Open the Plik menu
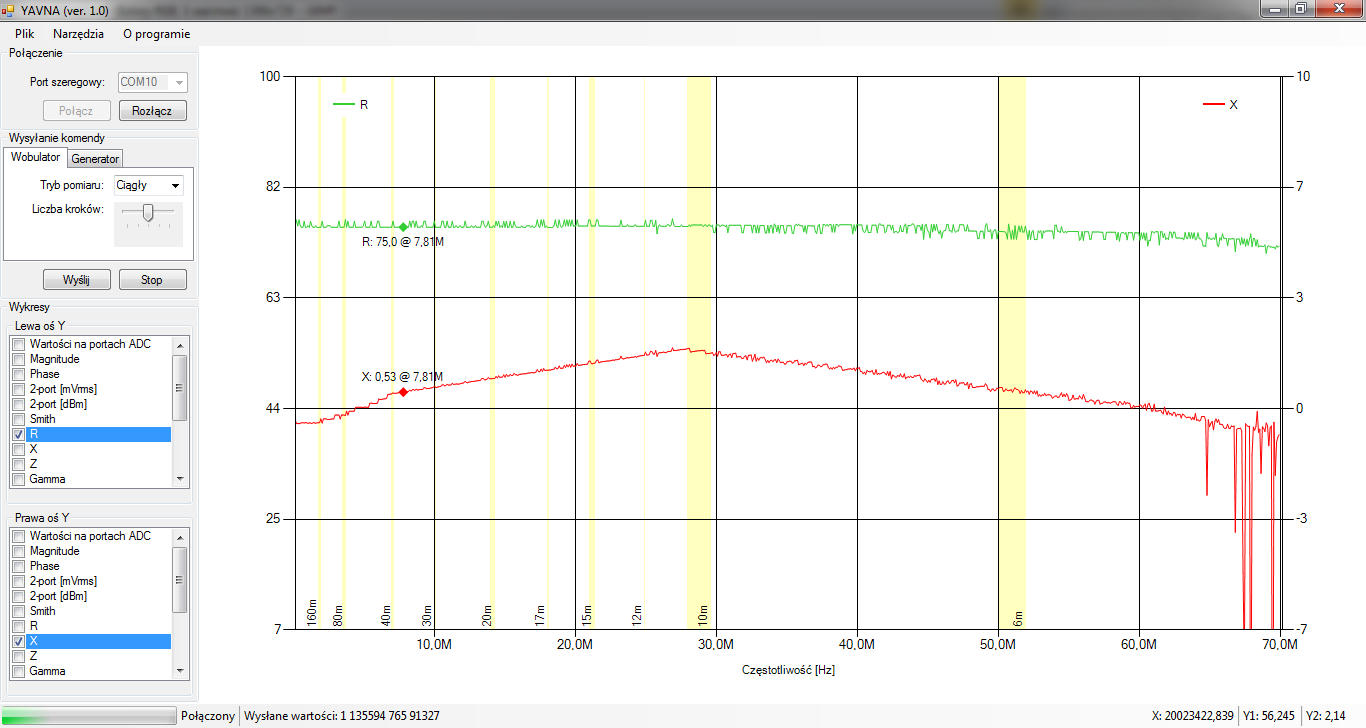Screen dimensions: 1366x728 (x=25, y=33)
